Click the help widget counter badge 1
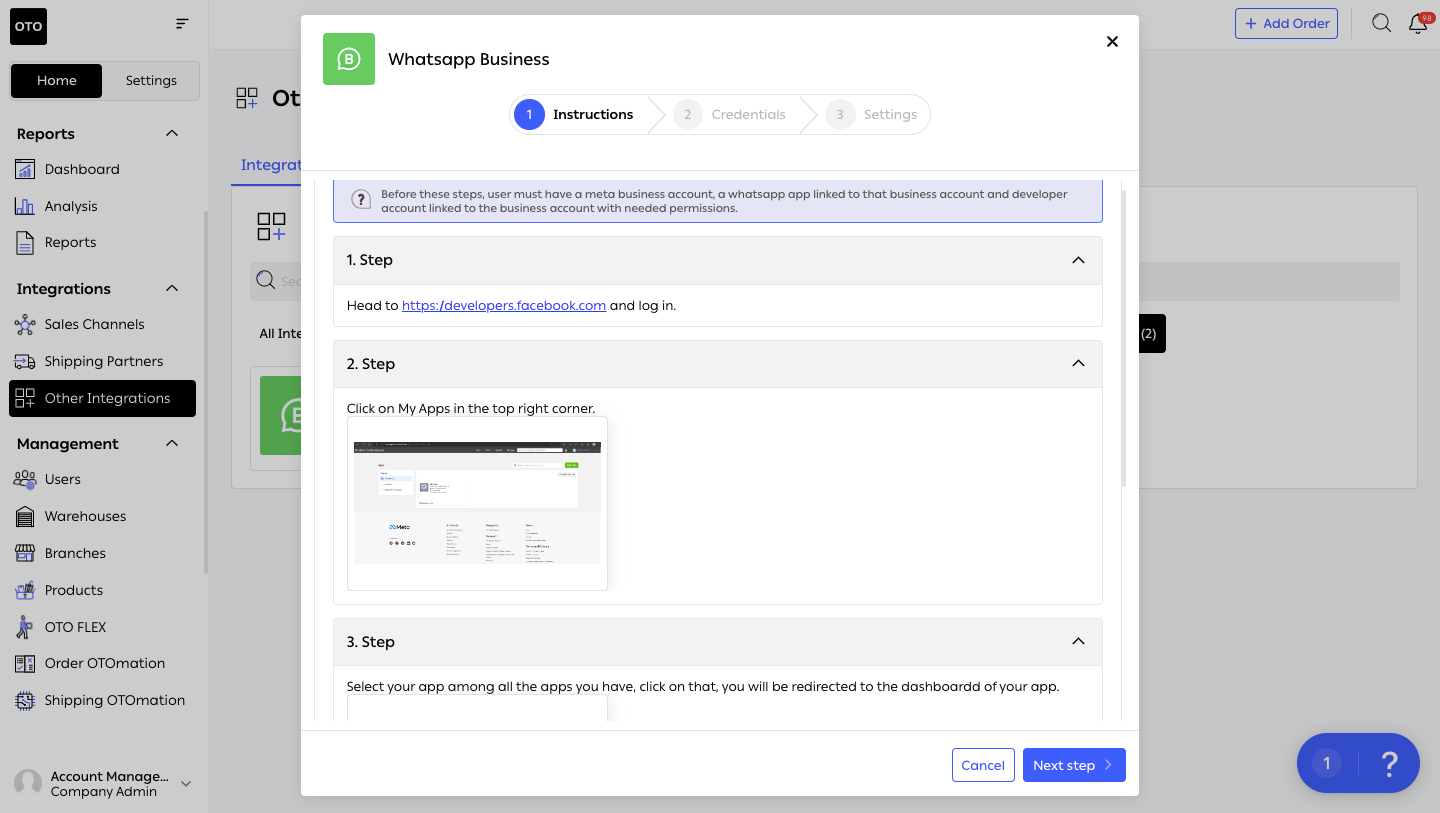 [1327, 764]
